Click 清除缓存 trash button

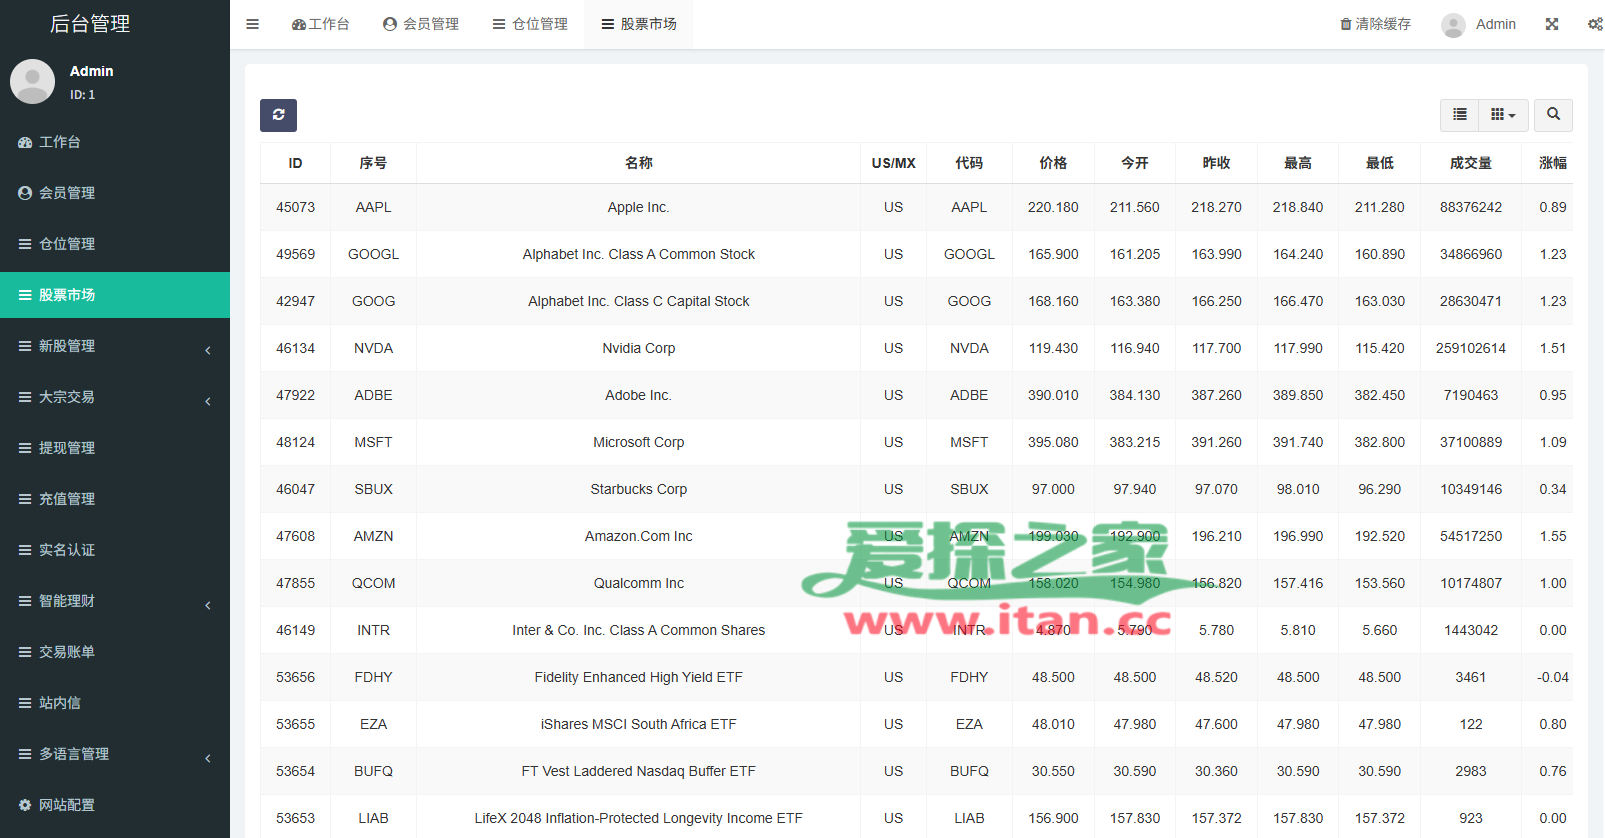click(1375, 24)
